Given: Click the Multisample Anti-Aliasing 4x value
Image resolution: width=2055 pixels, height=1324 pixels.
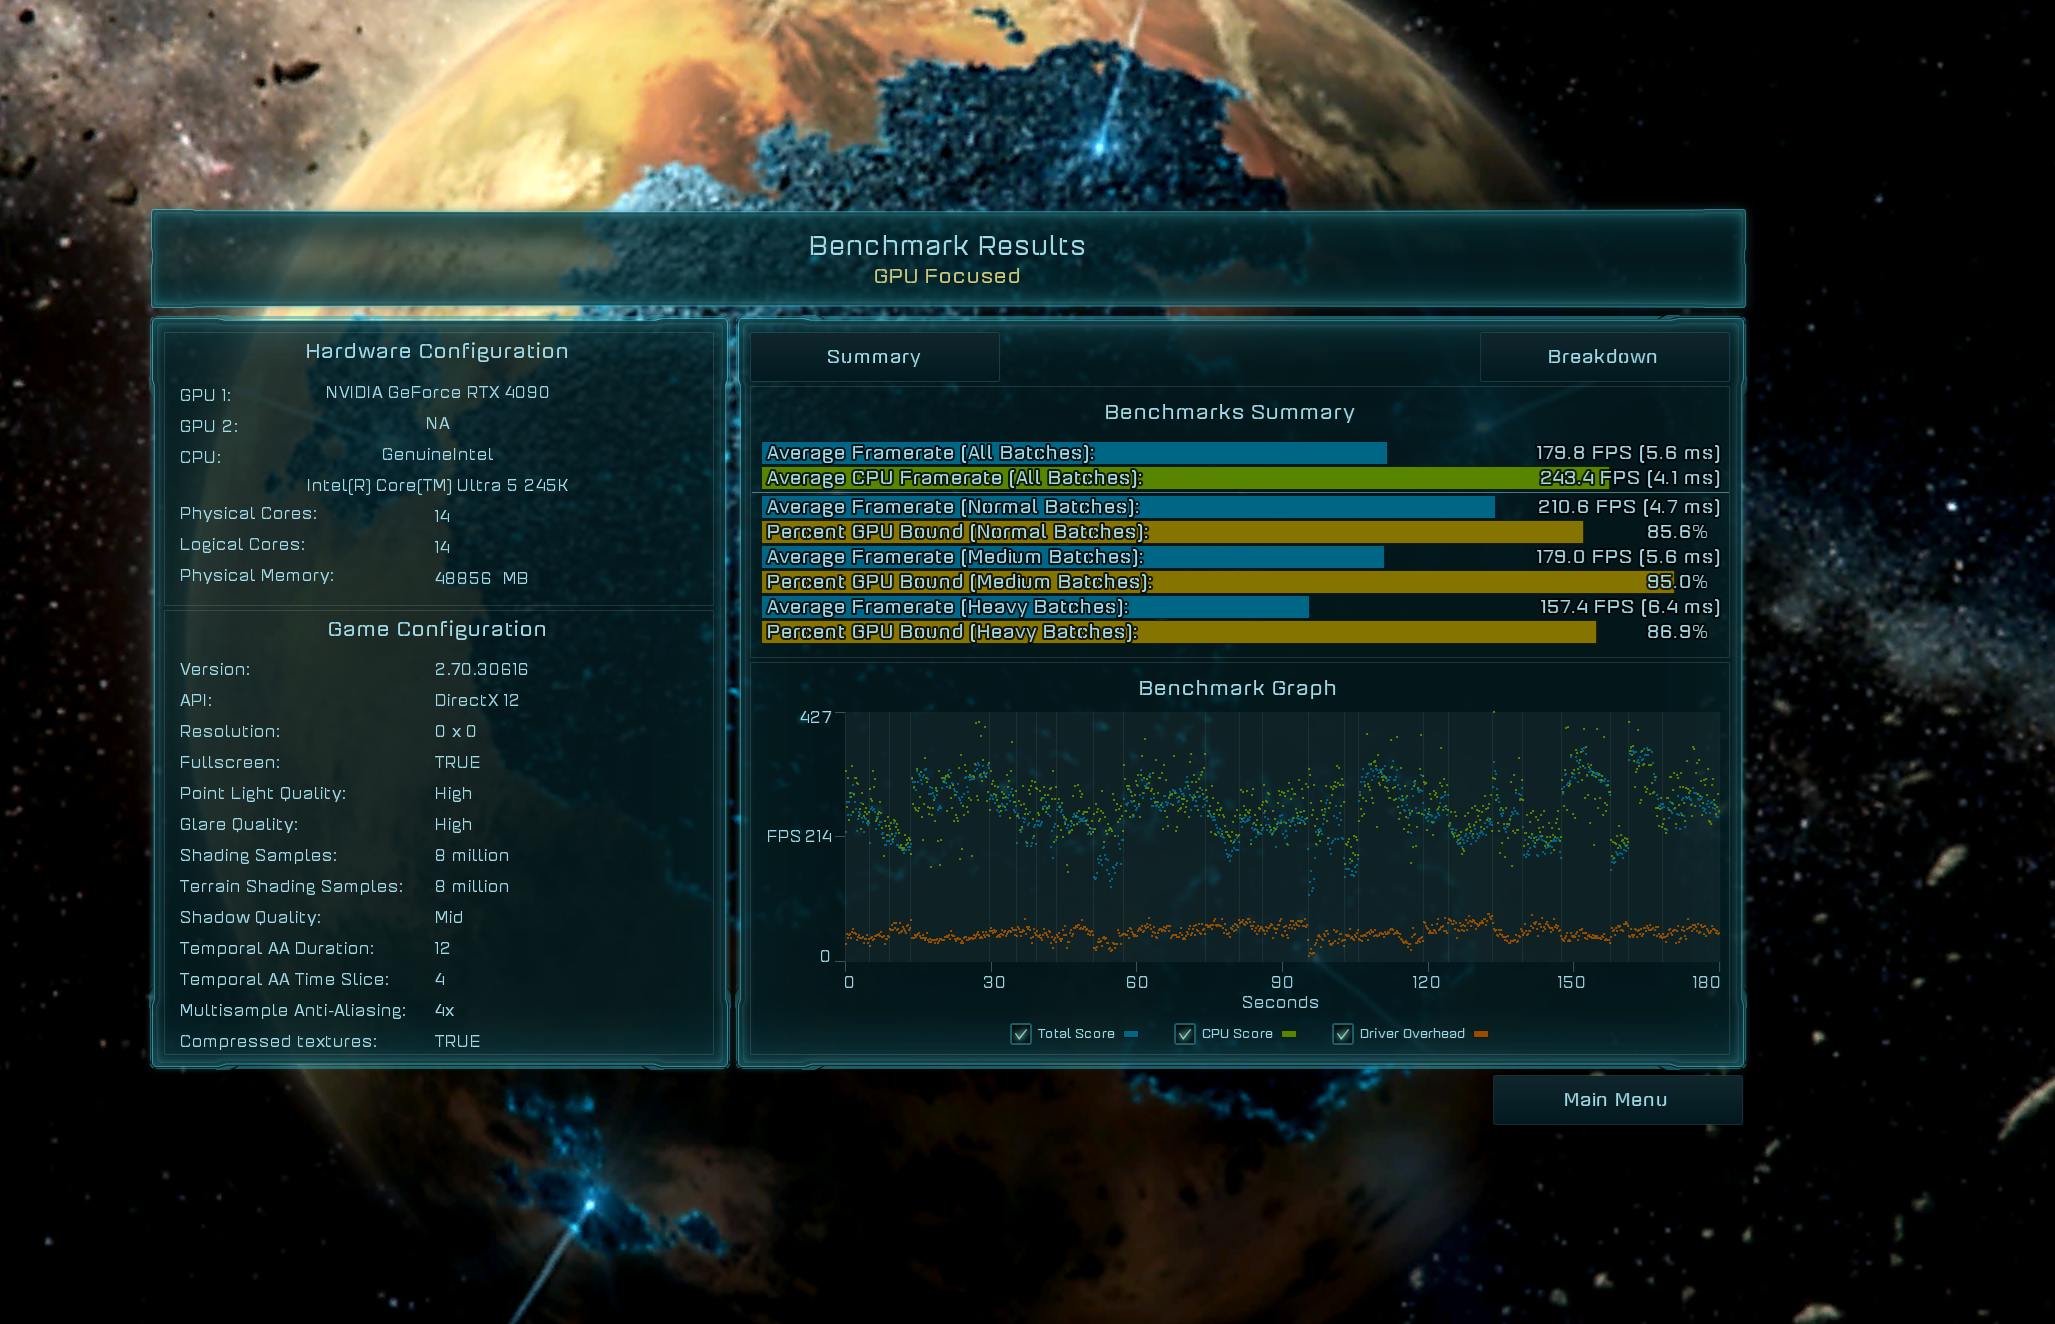Looking at the screenshot, I should click(x=444, y=1010).
